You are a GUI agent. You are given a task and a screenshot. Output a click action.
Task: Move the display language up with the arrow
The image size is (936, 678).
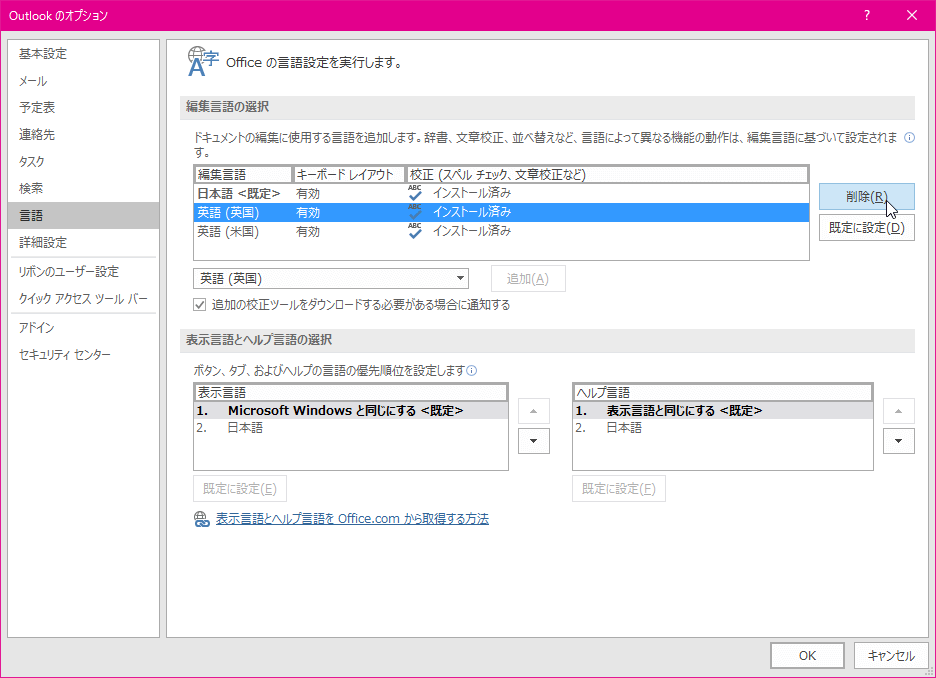pos(534,411)
